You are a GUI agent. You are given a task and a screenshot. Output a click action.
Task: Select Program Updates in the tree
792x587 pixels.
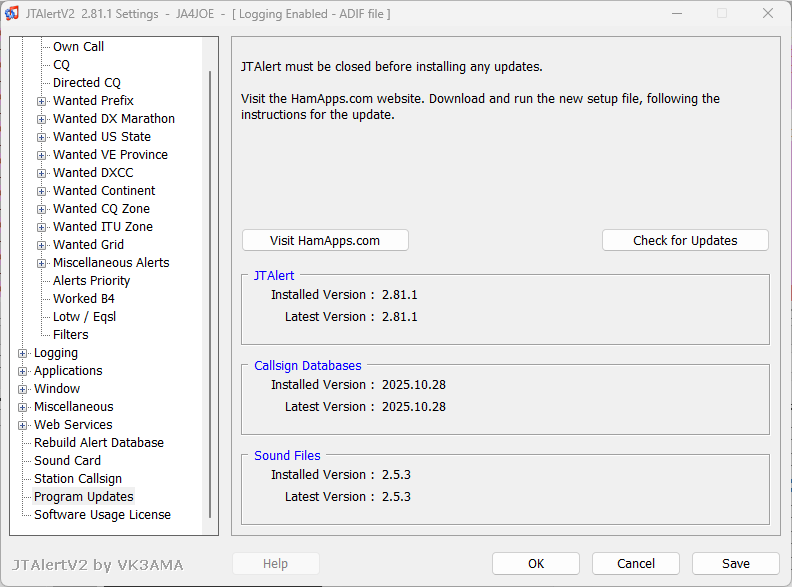84,497
